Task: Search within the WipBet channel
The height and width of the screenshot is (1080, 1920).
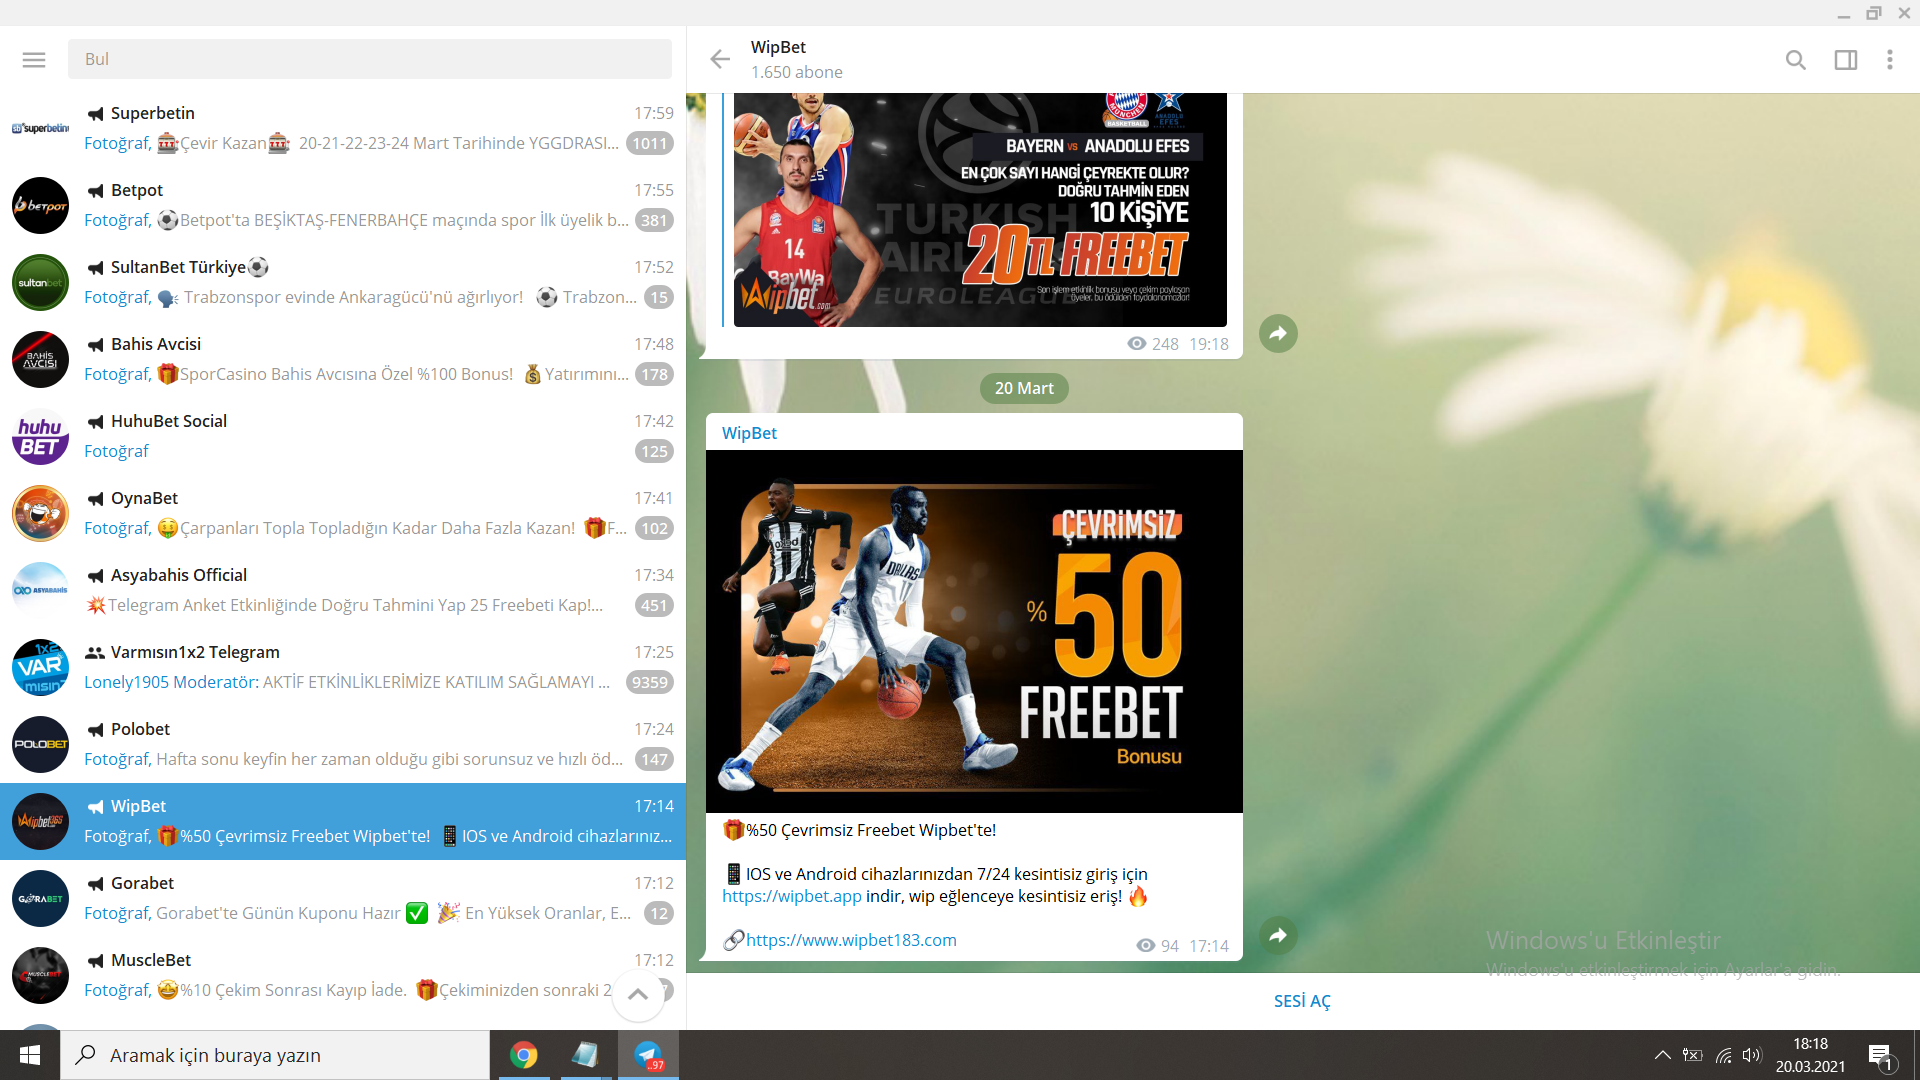Action: pyautogui.click(x=1796, y=60)
